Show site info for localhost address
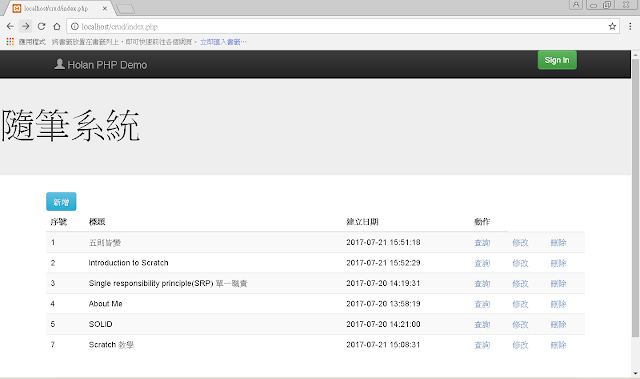Image resolution: width=640 pixels, height=379 pixels. point(74,27)
